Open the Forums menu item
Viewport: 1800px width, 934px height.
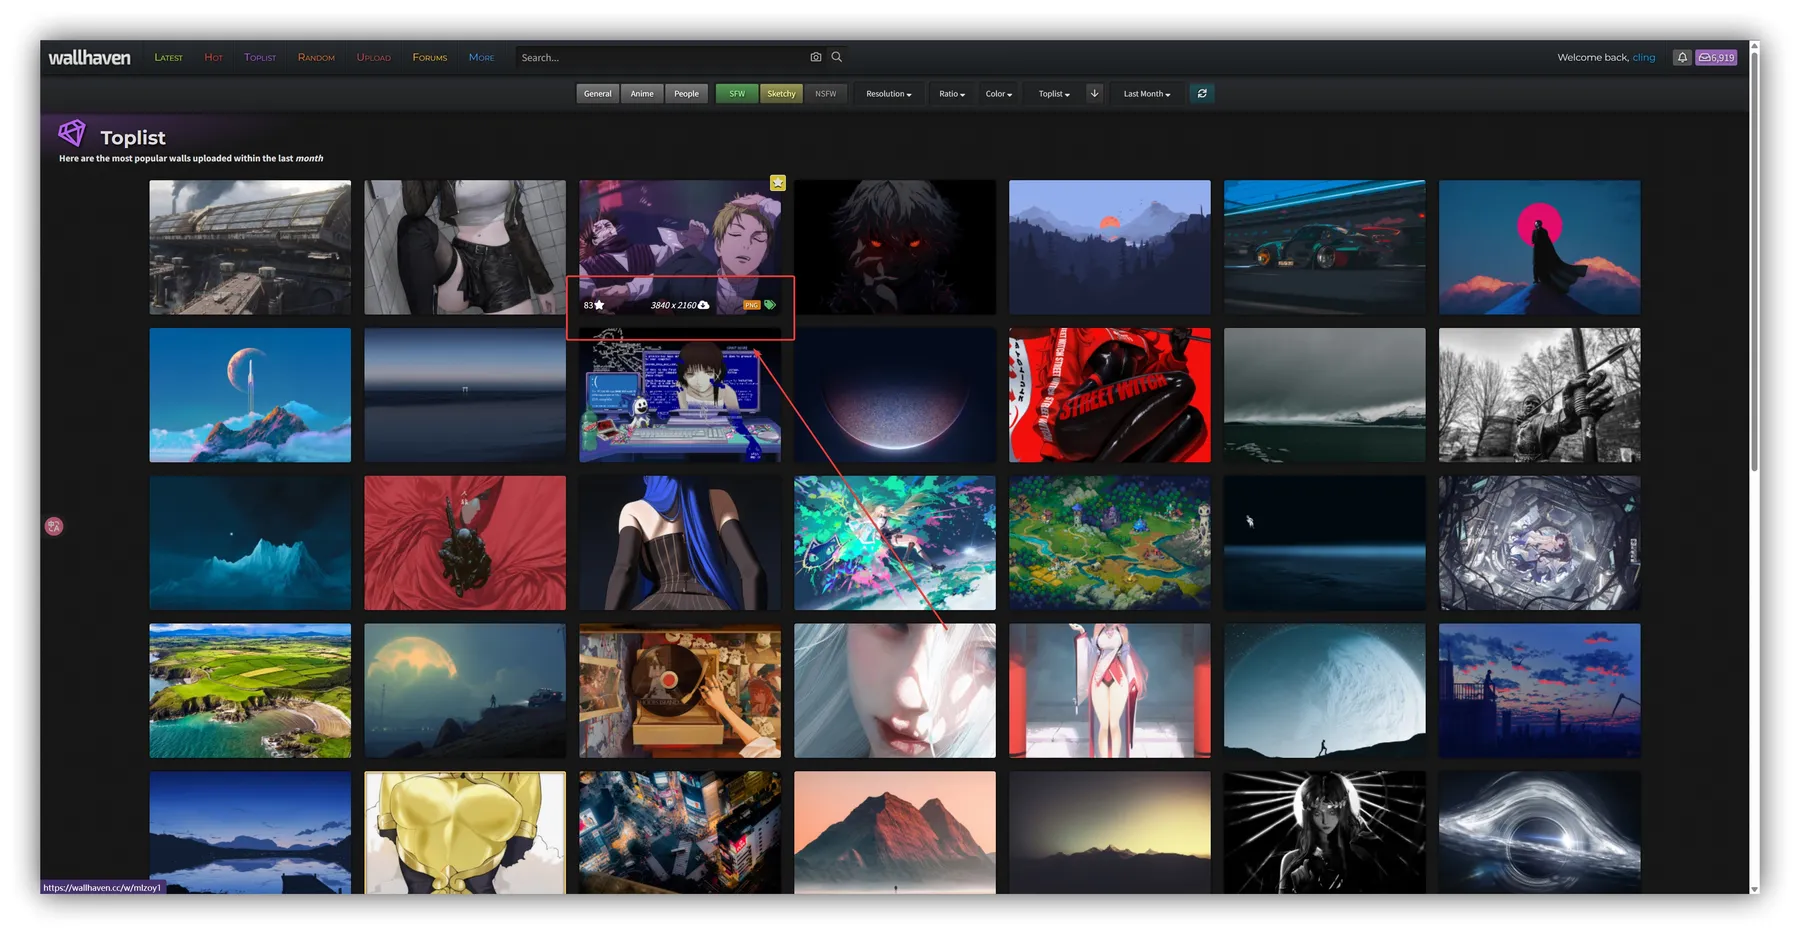click(x=429, y=57)
